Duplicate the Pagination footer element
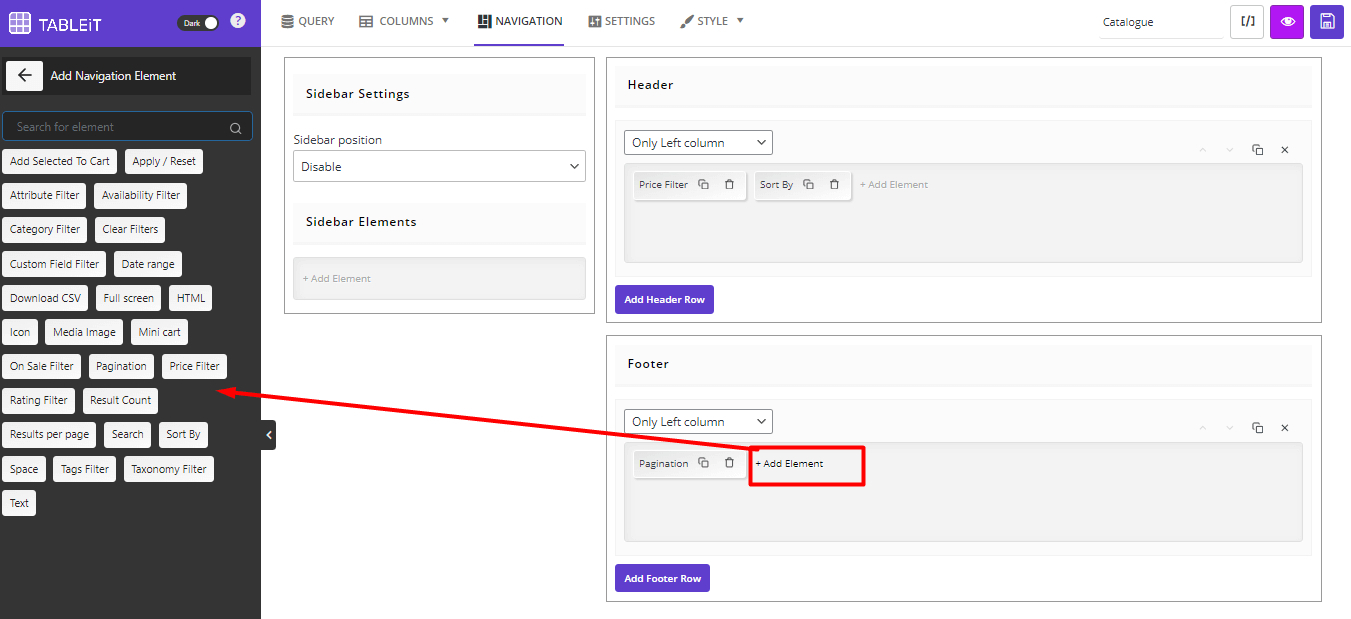Screen dimensions: 1351x619 coord(703,463)
